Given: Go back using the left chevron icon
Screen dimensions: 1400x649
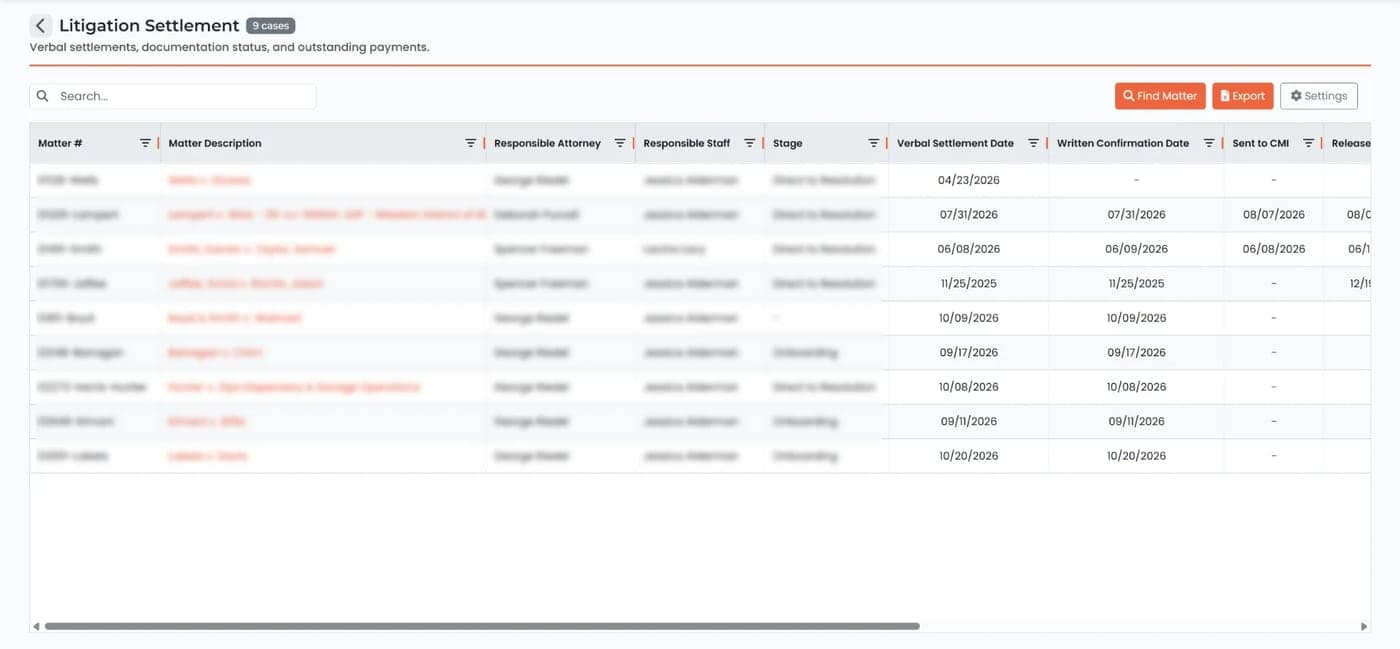Looking at the screenshot, I should (x=40, y=26).
